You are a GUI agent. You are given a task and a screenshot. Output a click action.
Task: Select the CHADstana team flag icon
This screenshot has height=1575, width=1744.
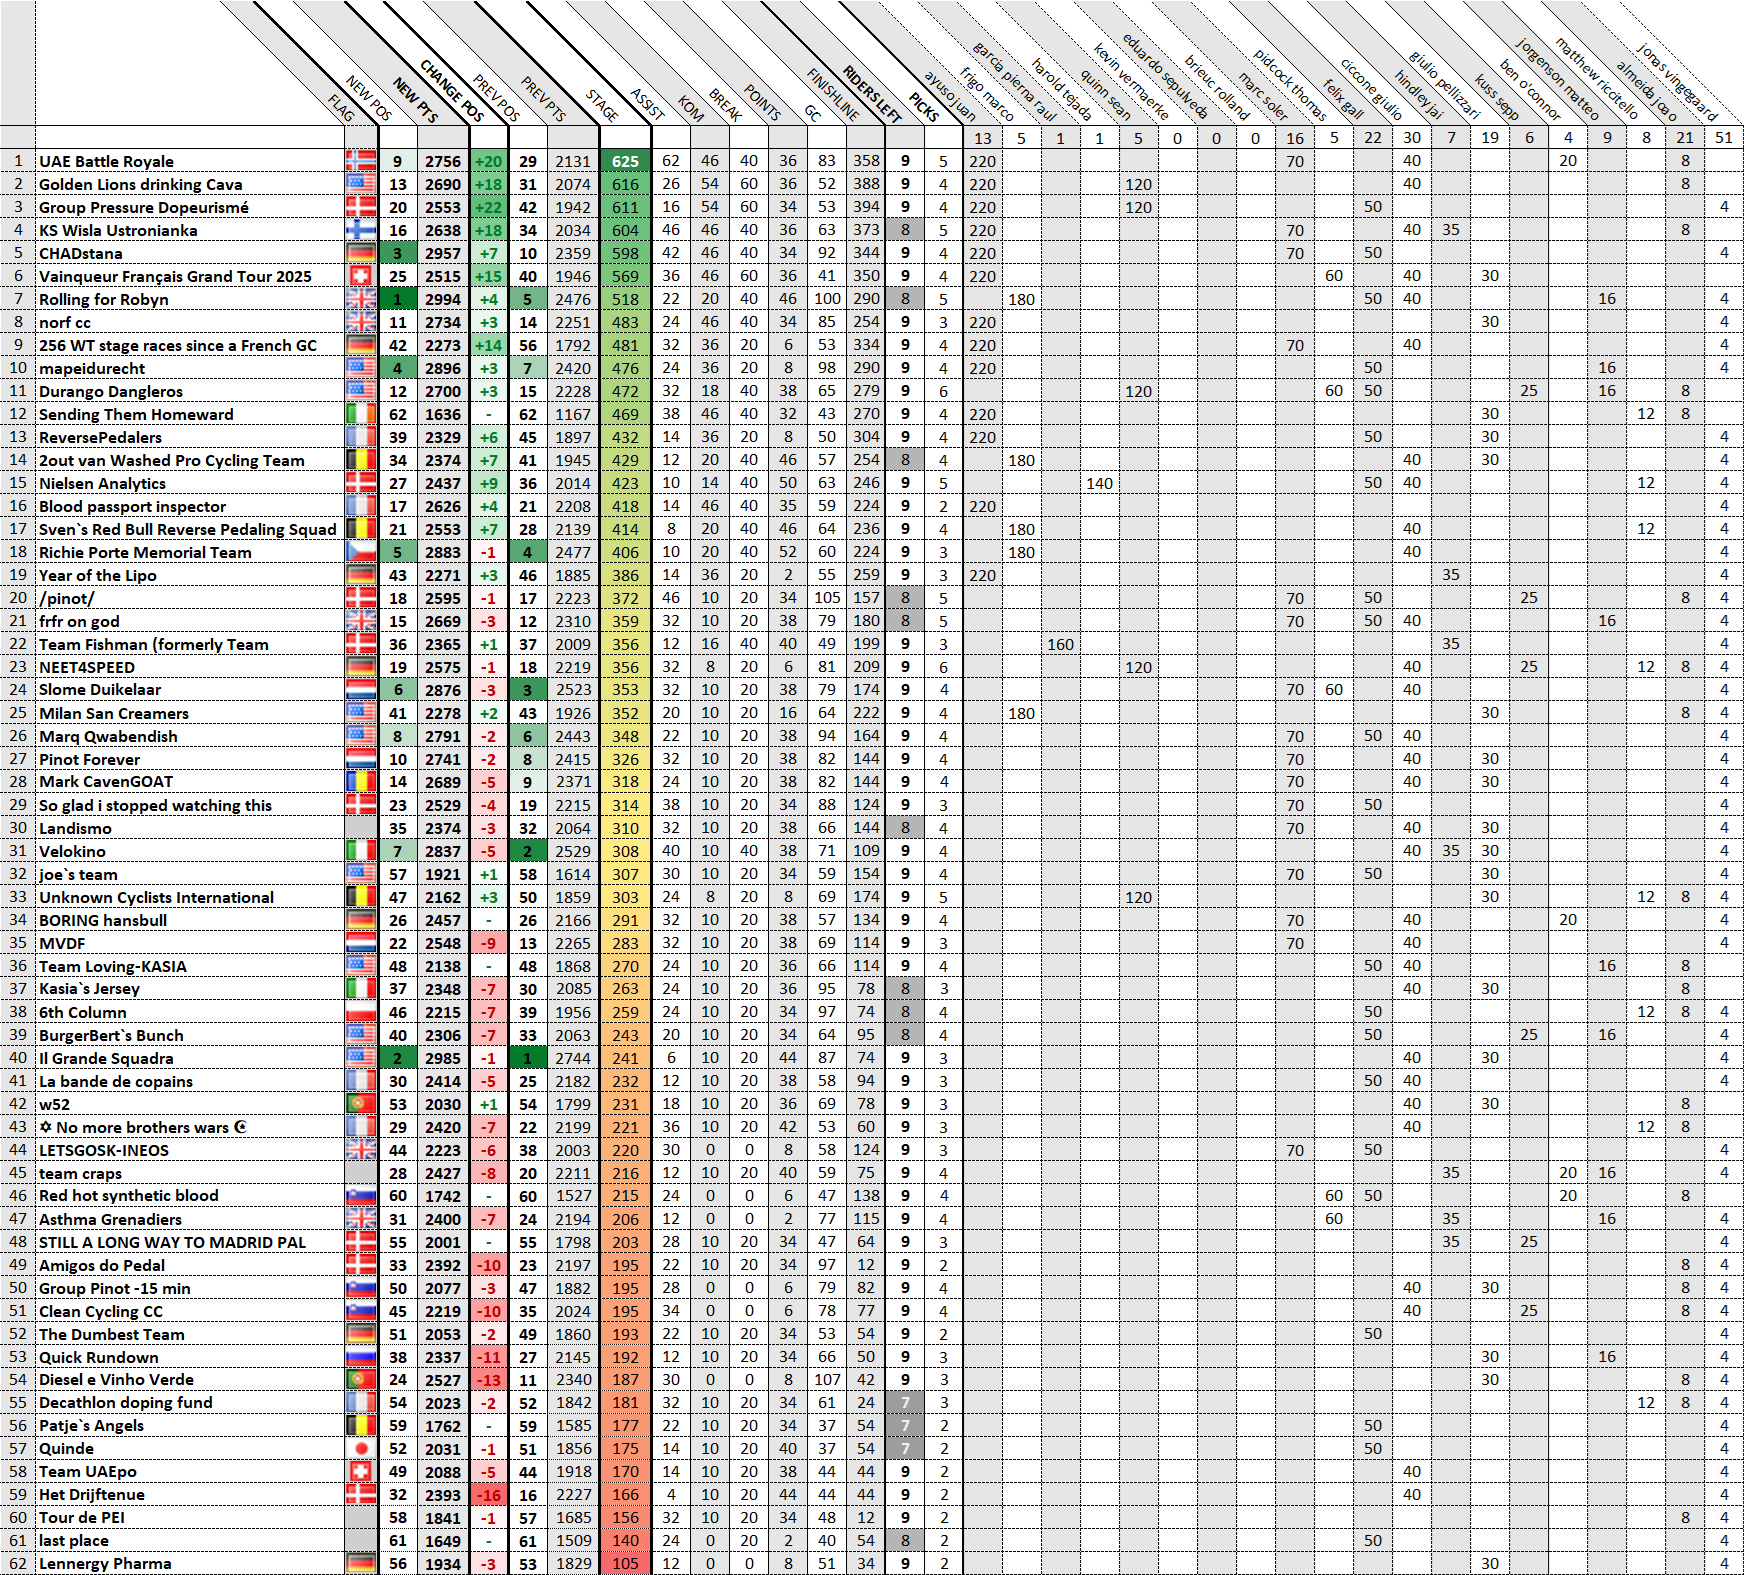(x=361, y=253)
